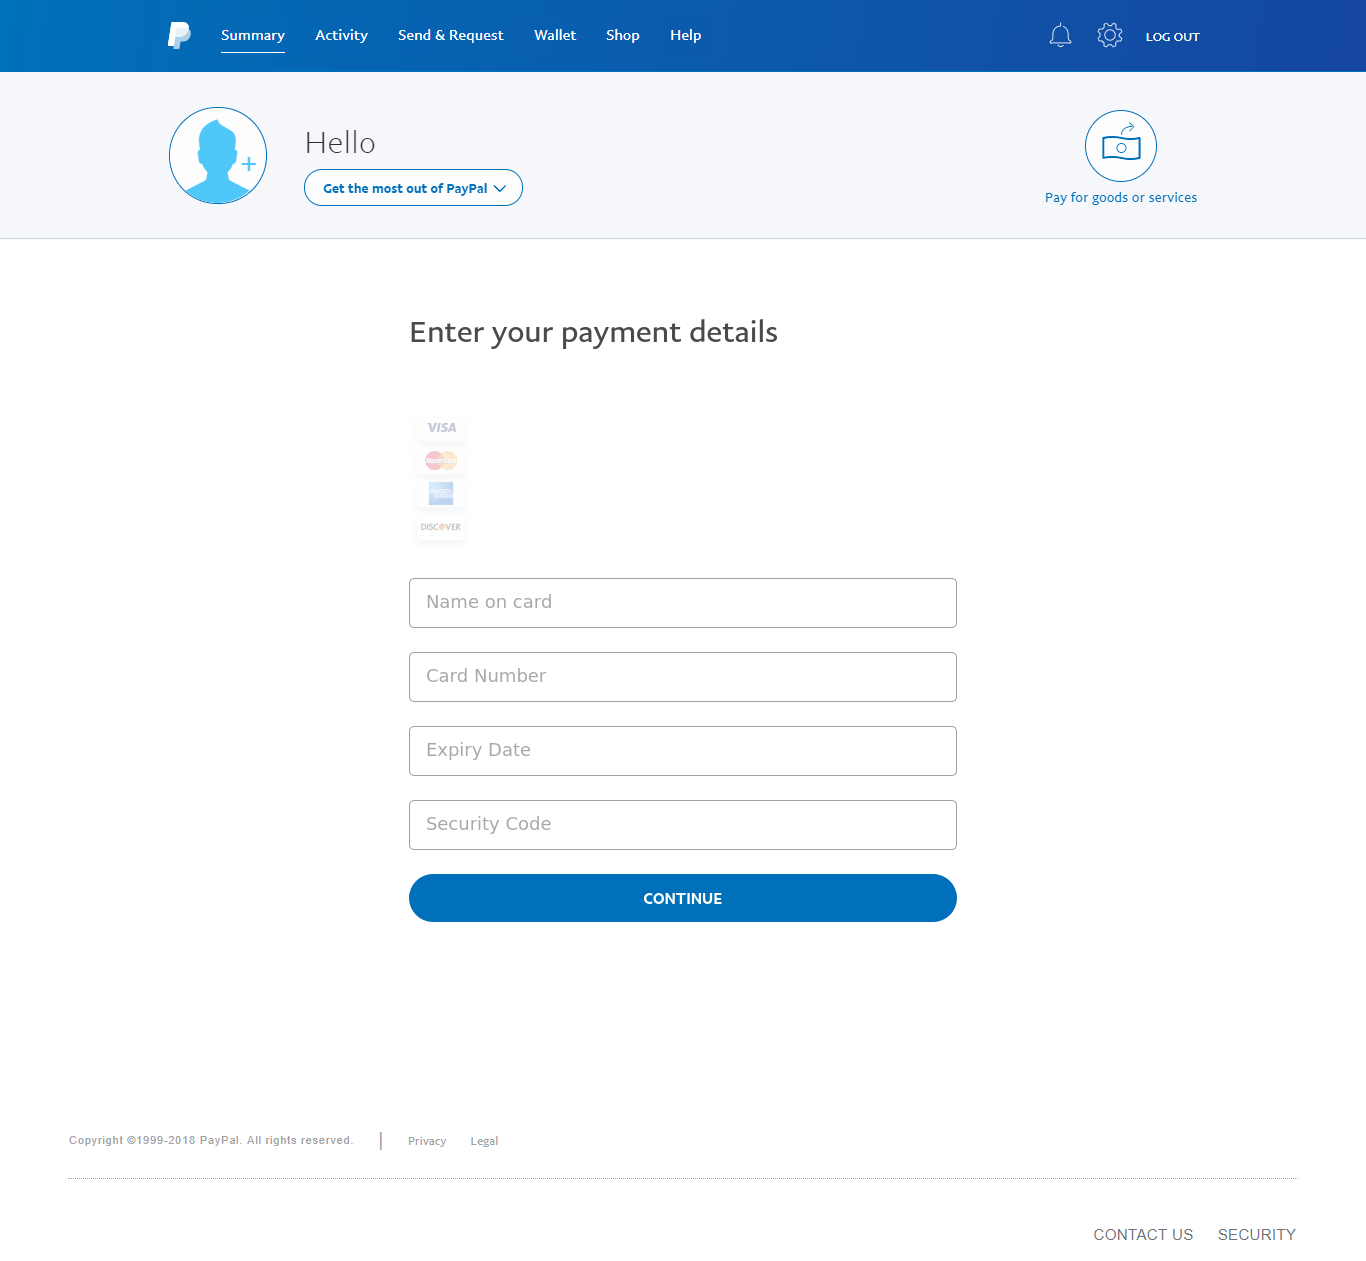The width and height of the screenshot is (1366, 1261).
Task: Focus the Expiry Date field
Action: (x=683, y=751)
